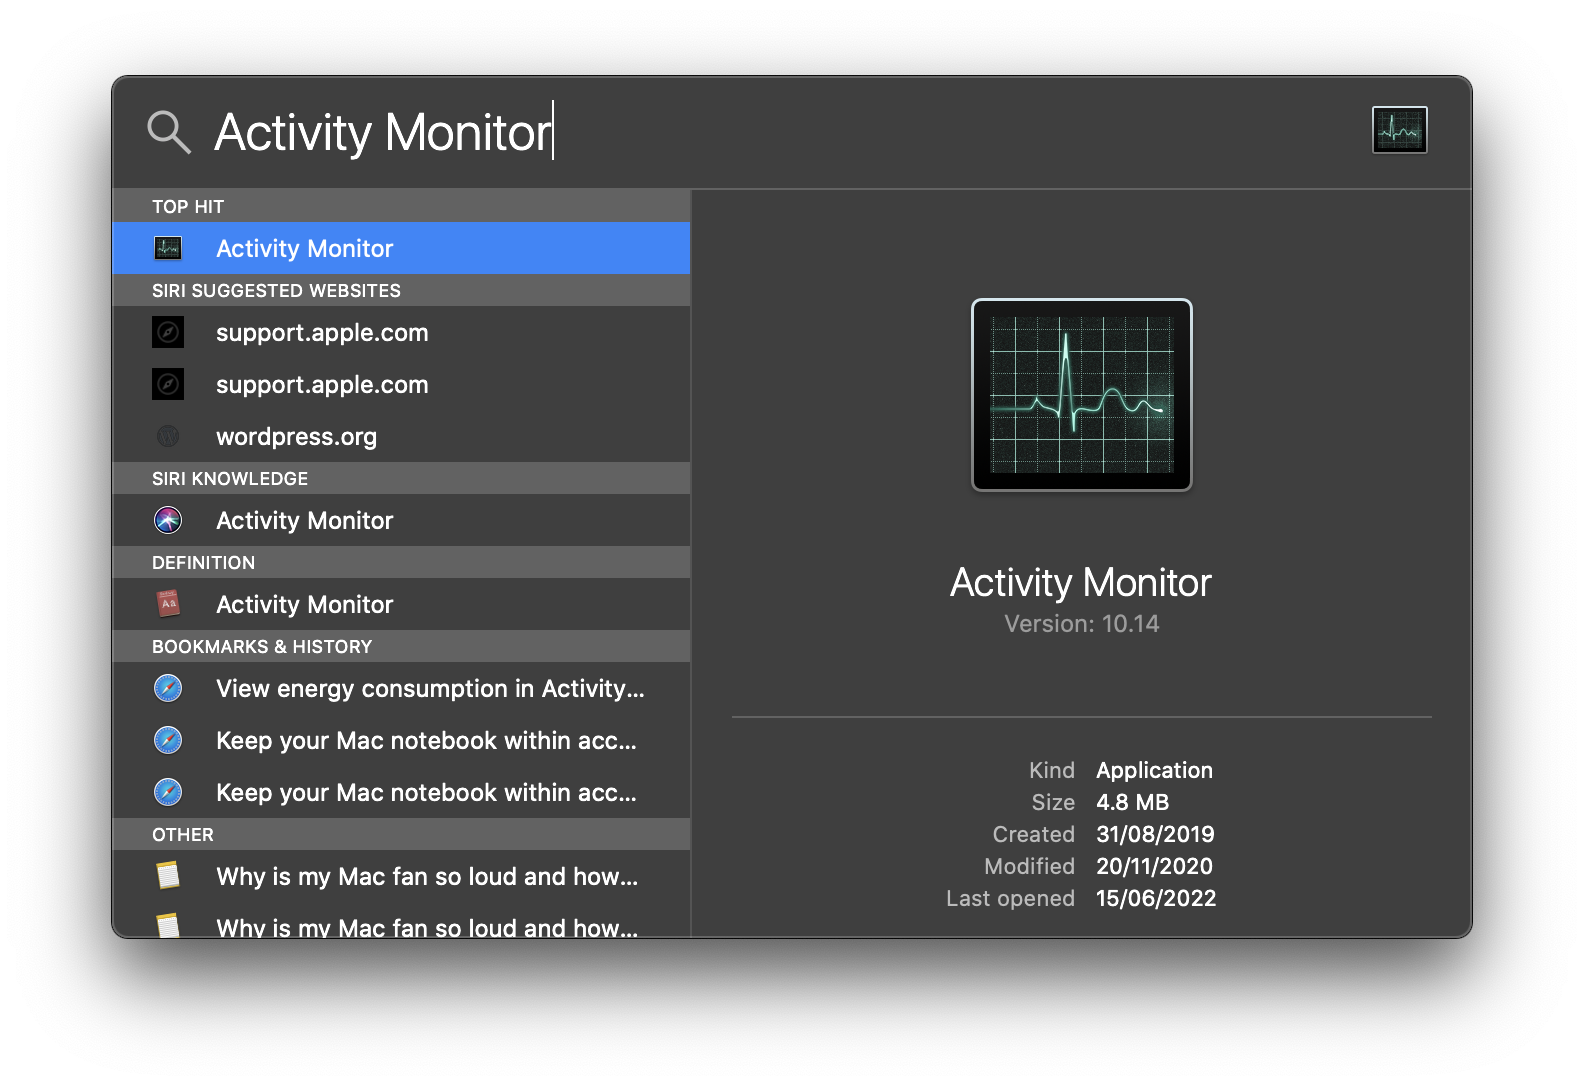The height and width of the screenshot is (1086, 1584).
Task: Click the Size value 4.8 MB
Action: pos(1132,802)
